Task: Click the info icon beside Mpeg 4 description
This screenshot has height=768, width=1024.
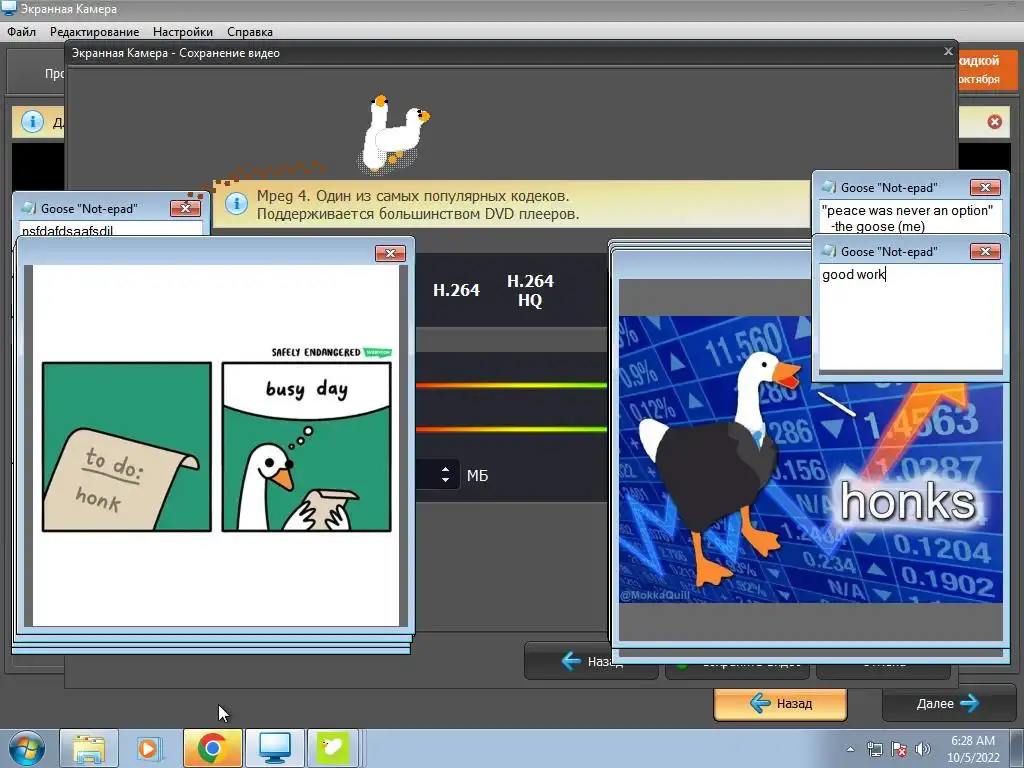Action: point(236,204)
